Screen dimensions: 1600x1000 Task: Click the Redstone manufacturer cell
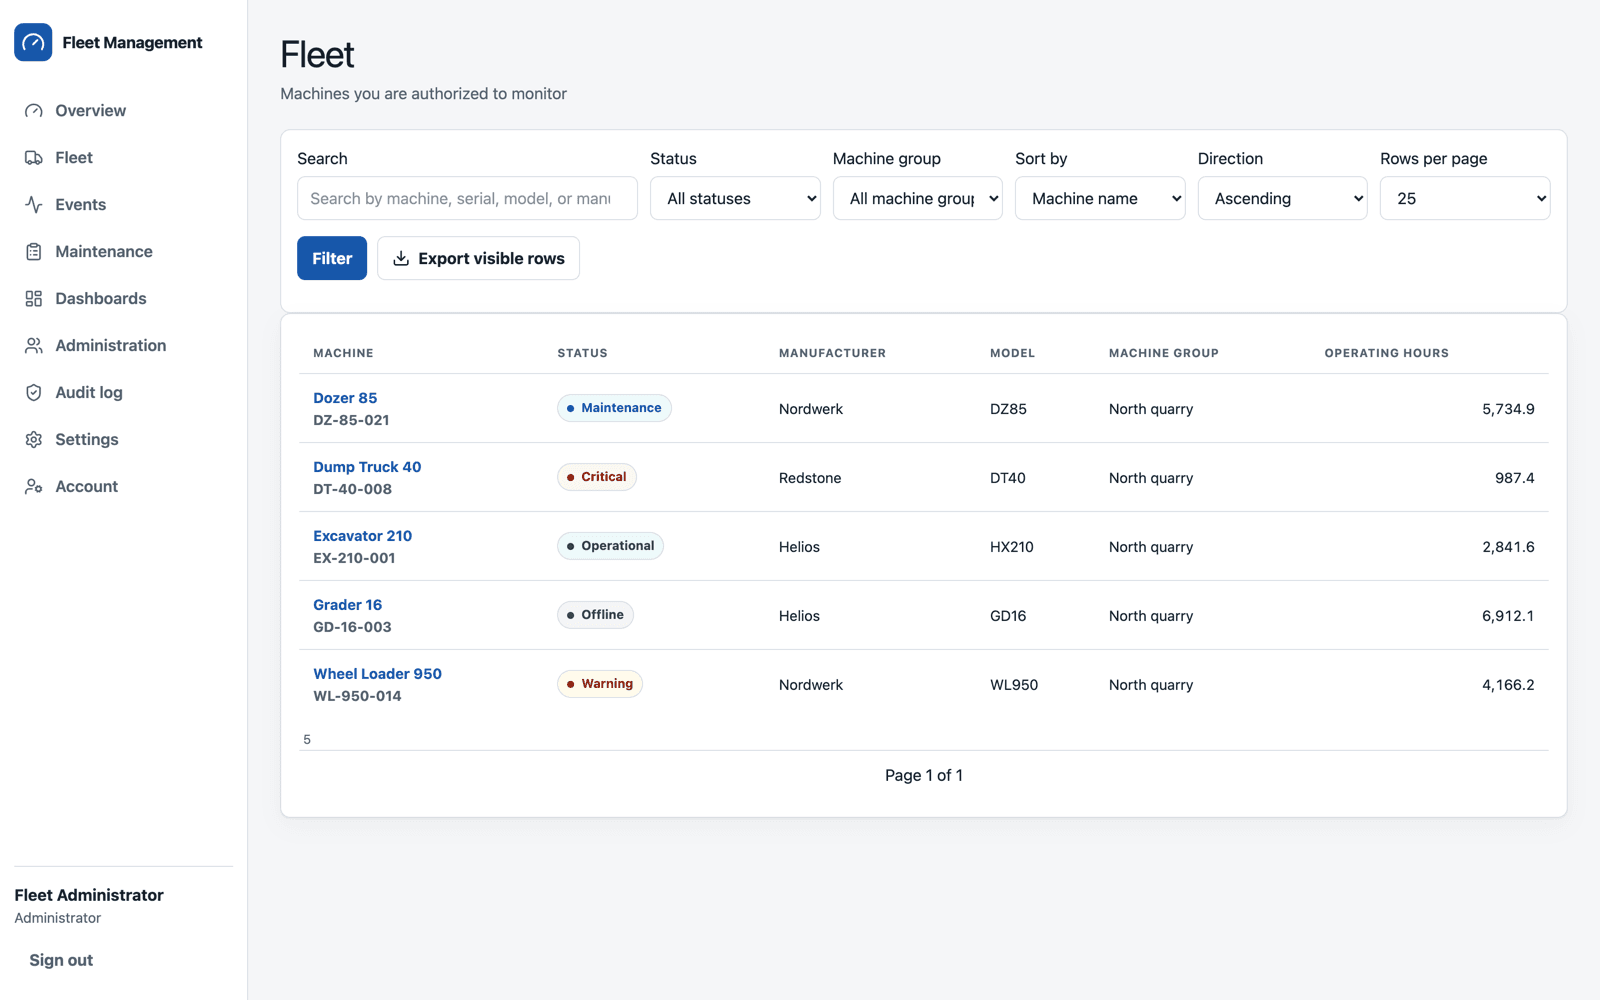tap(810, 478)
